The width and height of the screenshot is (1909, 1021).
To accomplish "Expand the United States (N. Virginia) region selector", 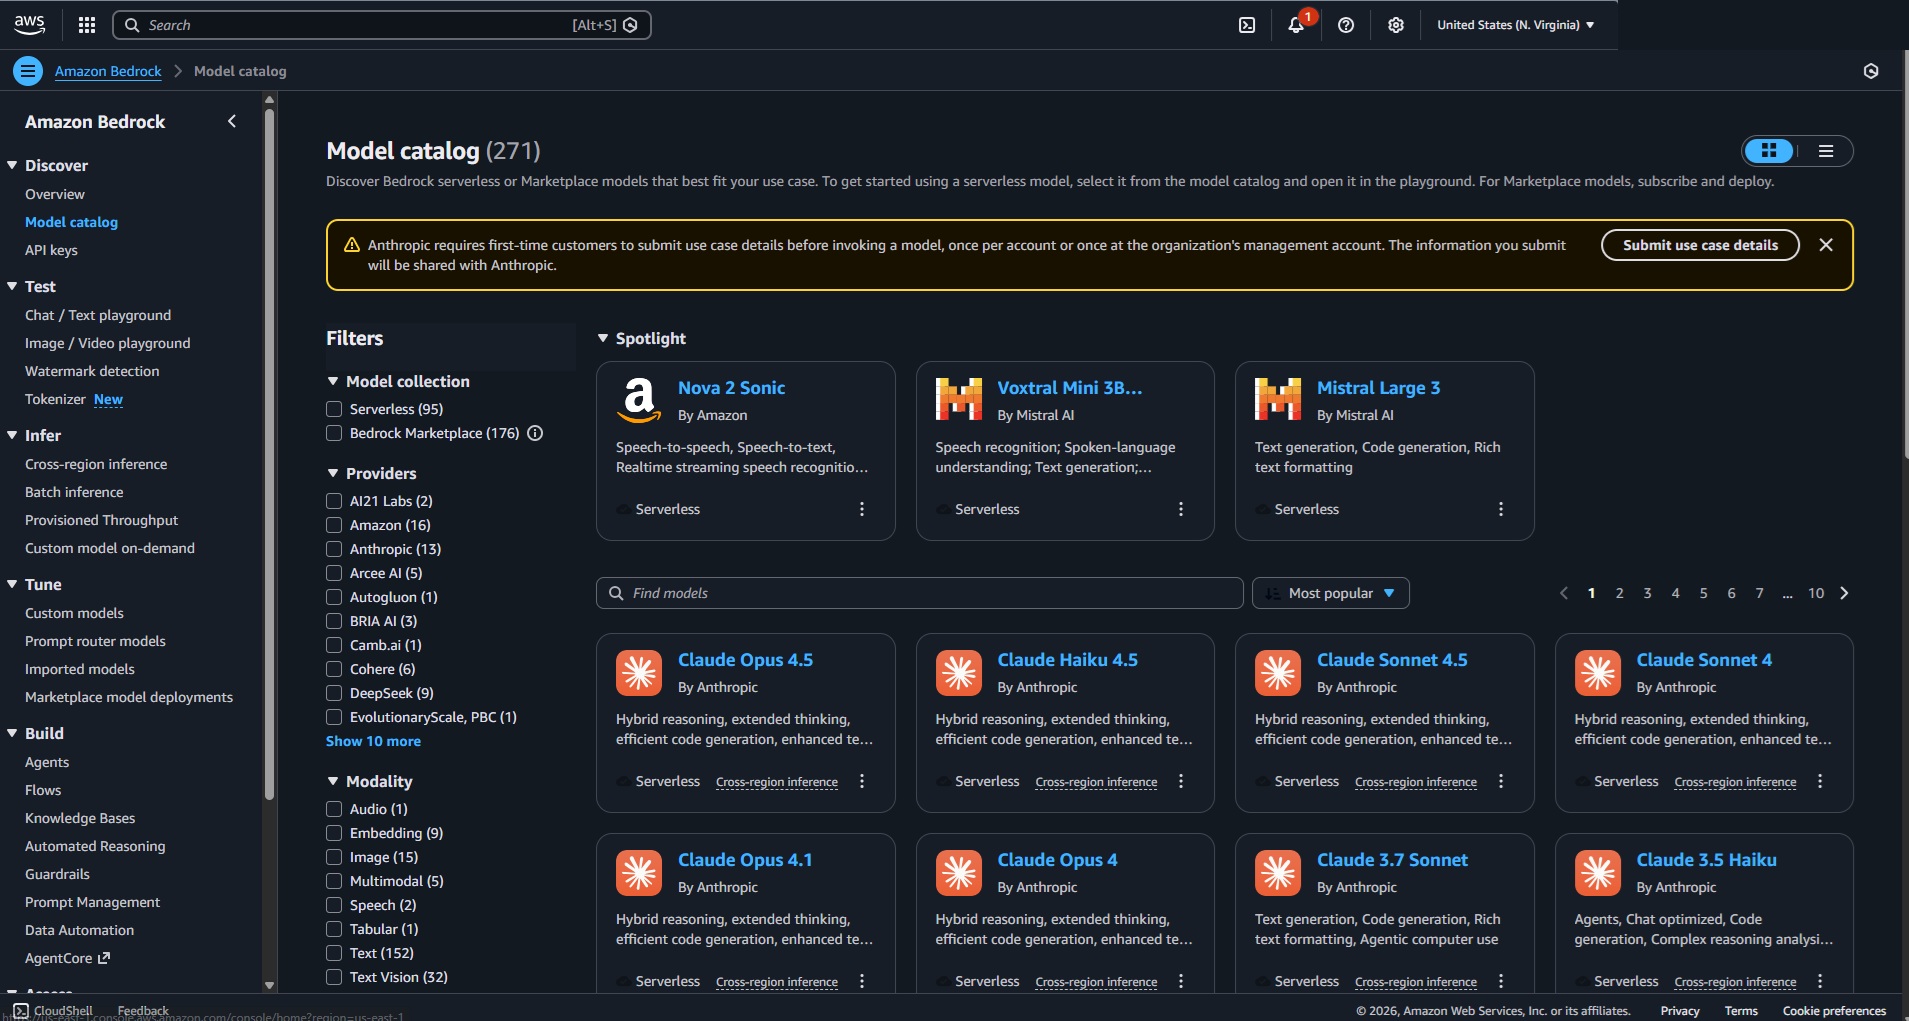I will tap(1515, 25).
